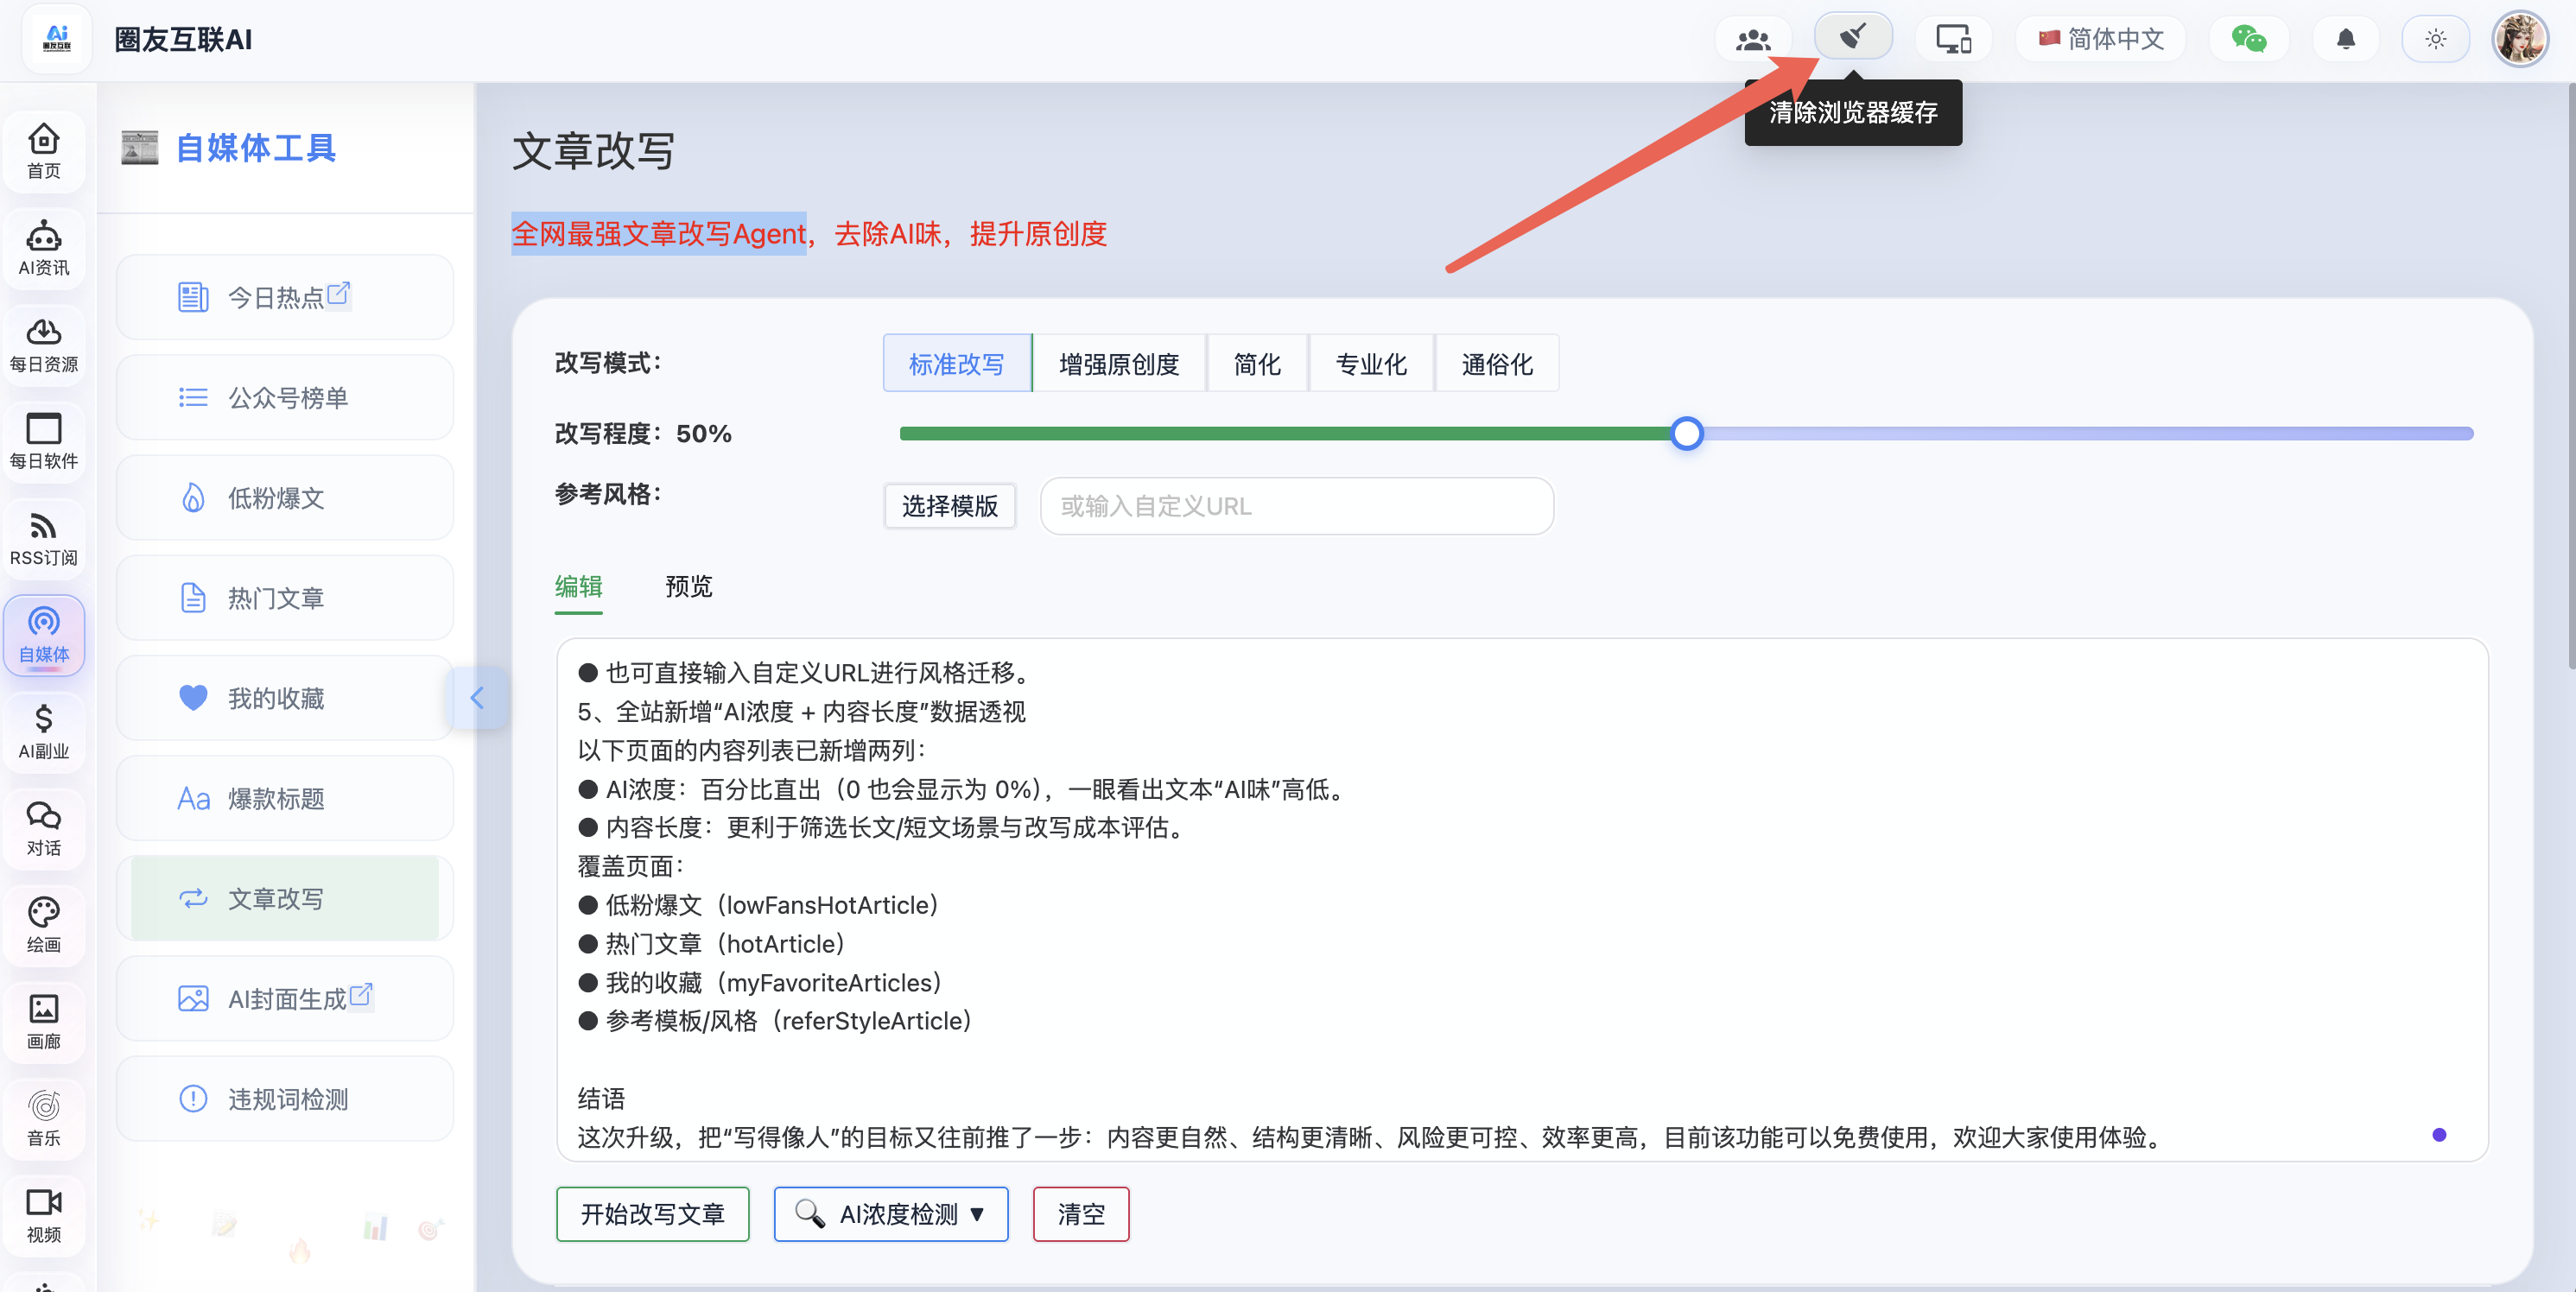Click the users group icon in header
The width and height of the screenshot is (2576, 1292).
(x=1753, y=39)
